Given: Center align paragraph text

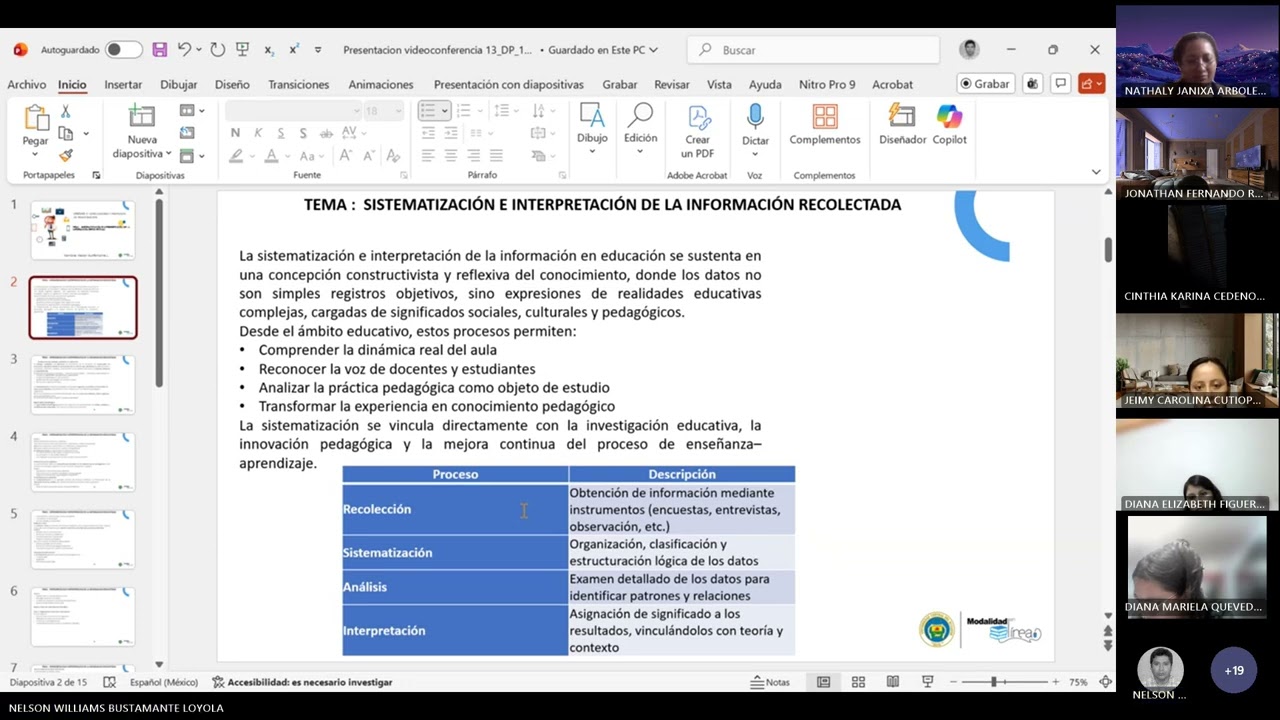Looking at the screenshot, I should pos(451,156).
